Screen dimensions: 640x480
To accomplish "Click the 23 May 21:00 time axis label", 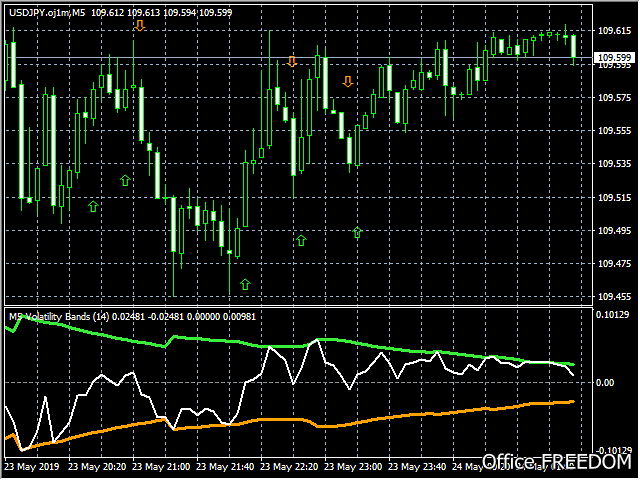I will pyautogui.click(x=161, y=467).
